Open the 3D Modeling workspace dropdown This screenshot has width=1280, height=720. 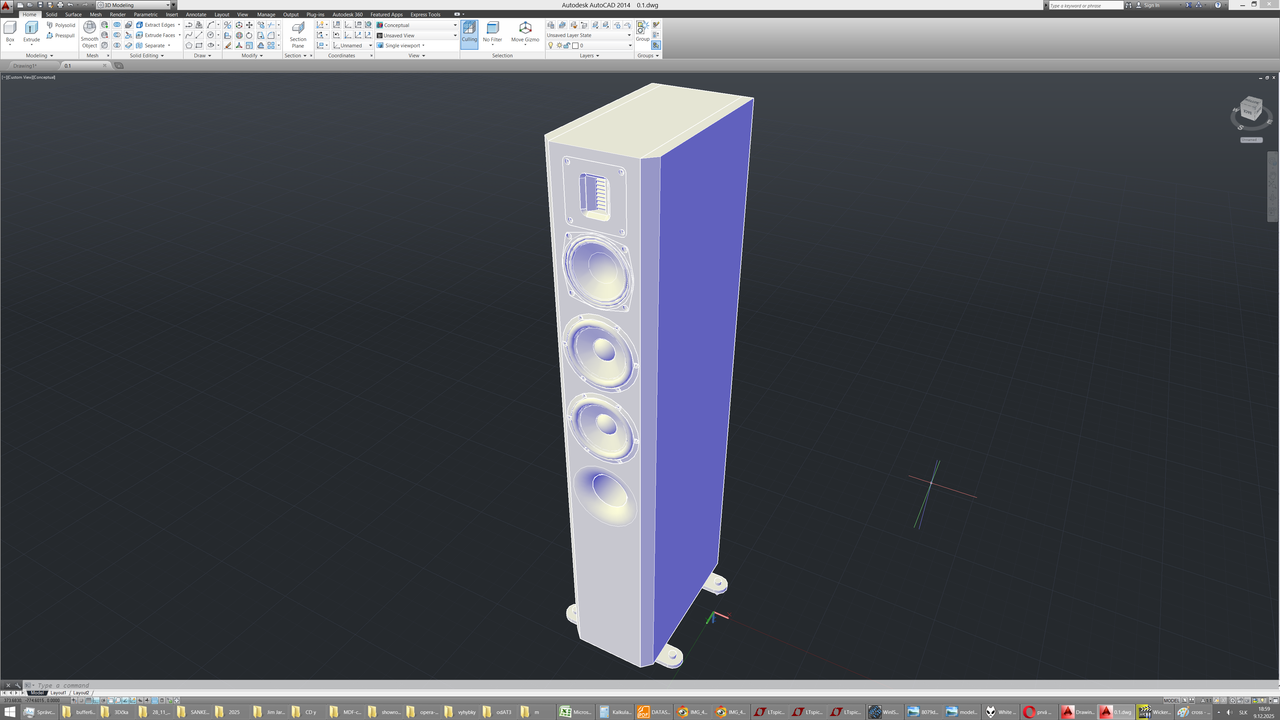point(135,5)
